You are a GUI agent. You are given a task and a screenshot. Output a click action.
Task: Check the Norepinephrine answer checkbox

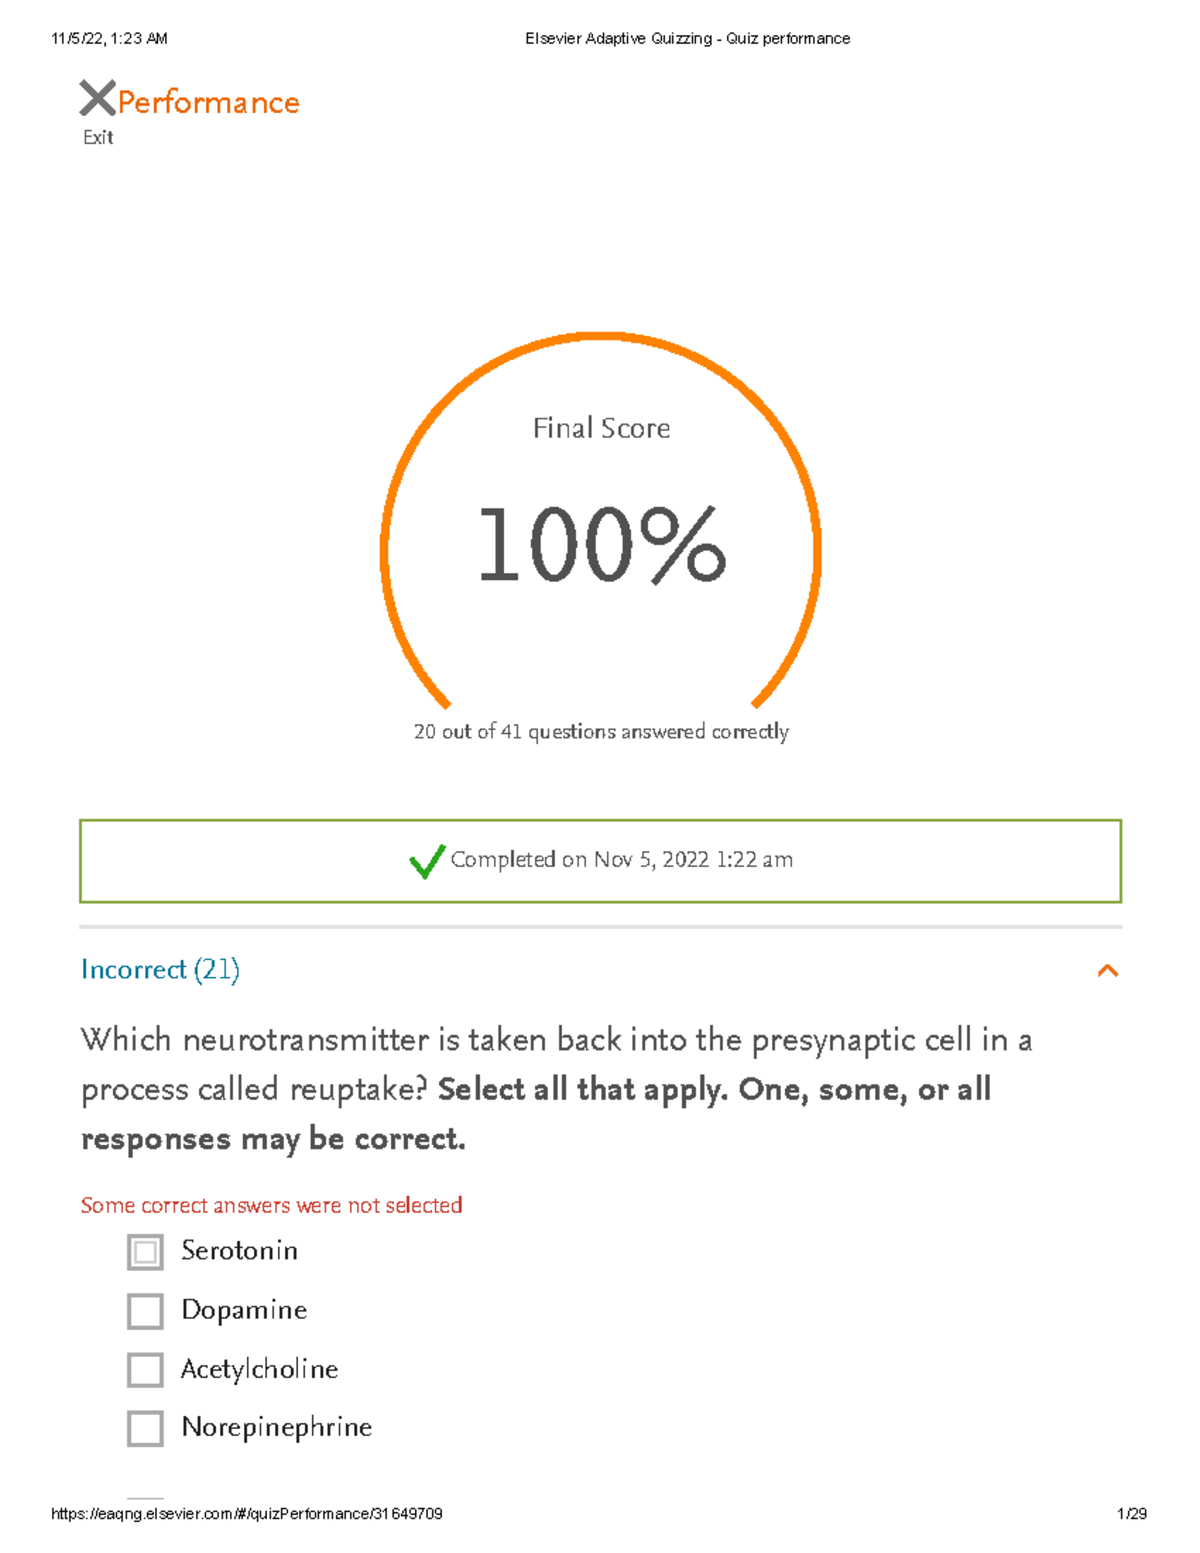click(x=145, y=1428)
